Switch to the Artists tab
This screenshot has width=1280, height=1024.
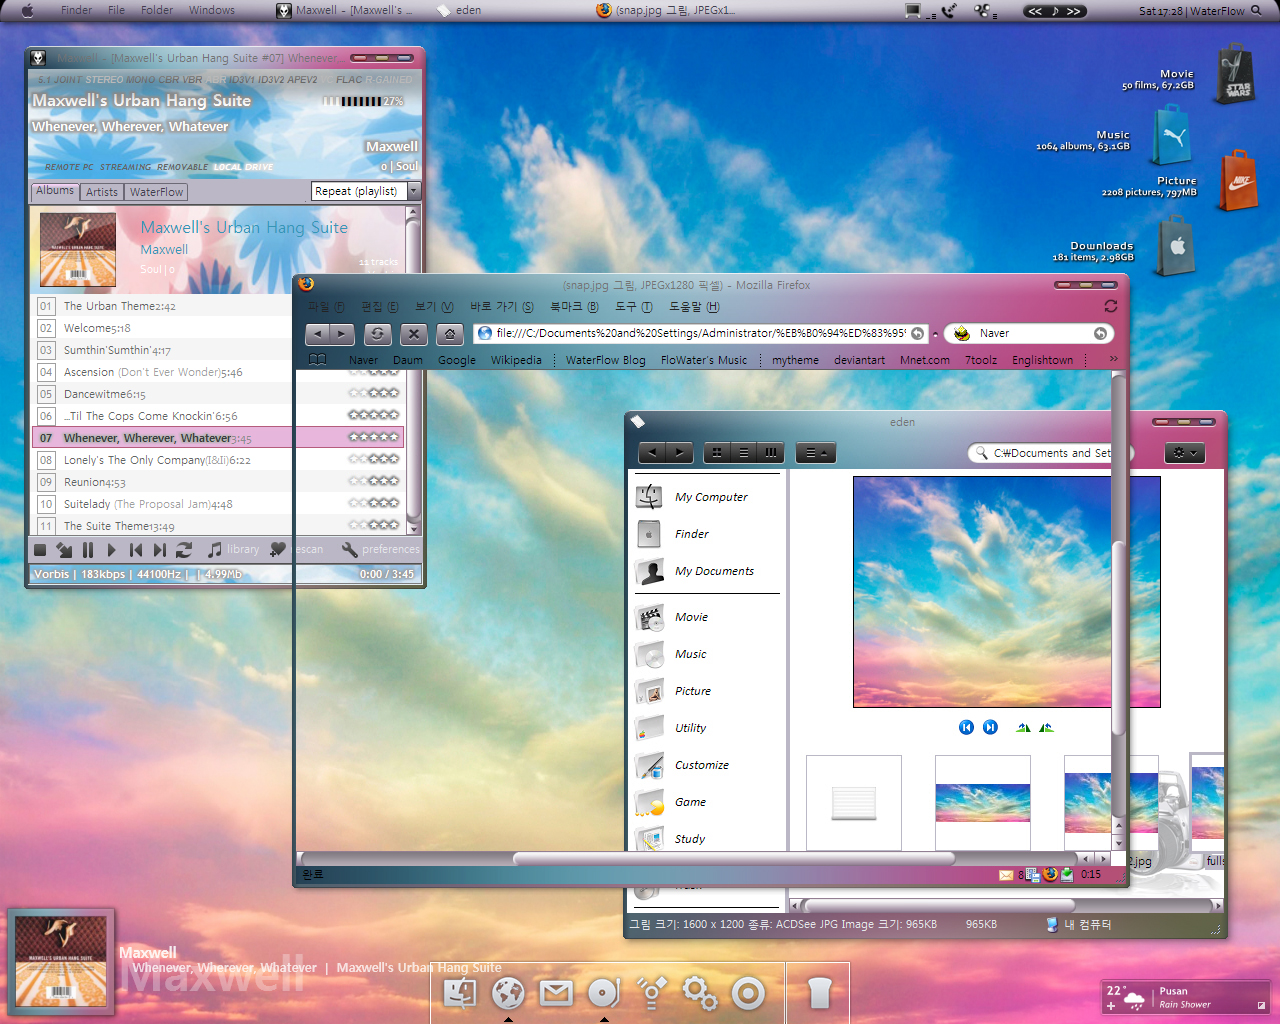[x=102, y=192]
